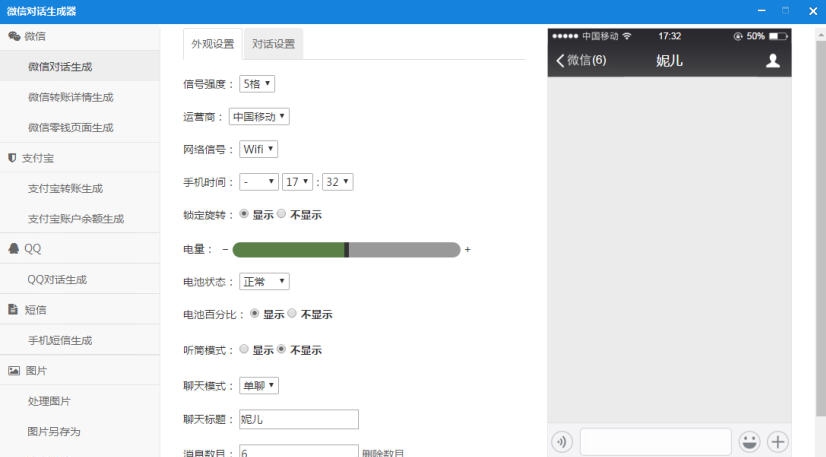
Task: Tap the contact profile icon in the phone header
Action: click(x=773, y=61)
